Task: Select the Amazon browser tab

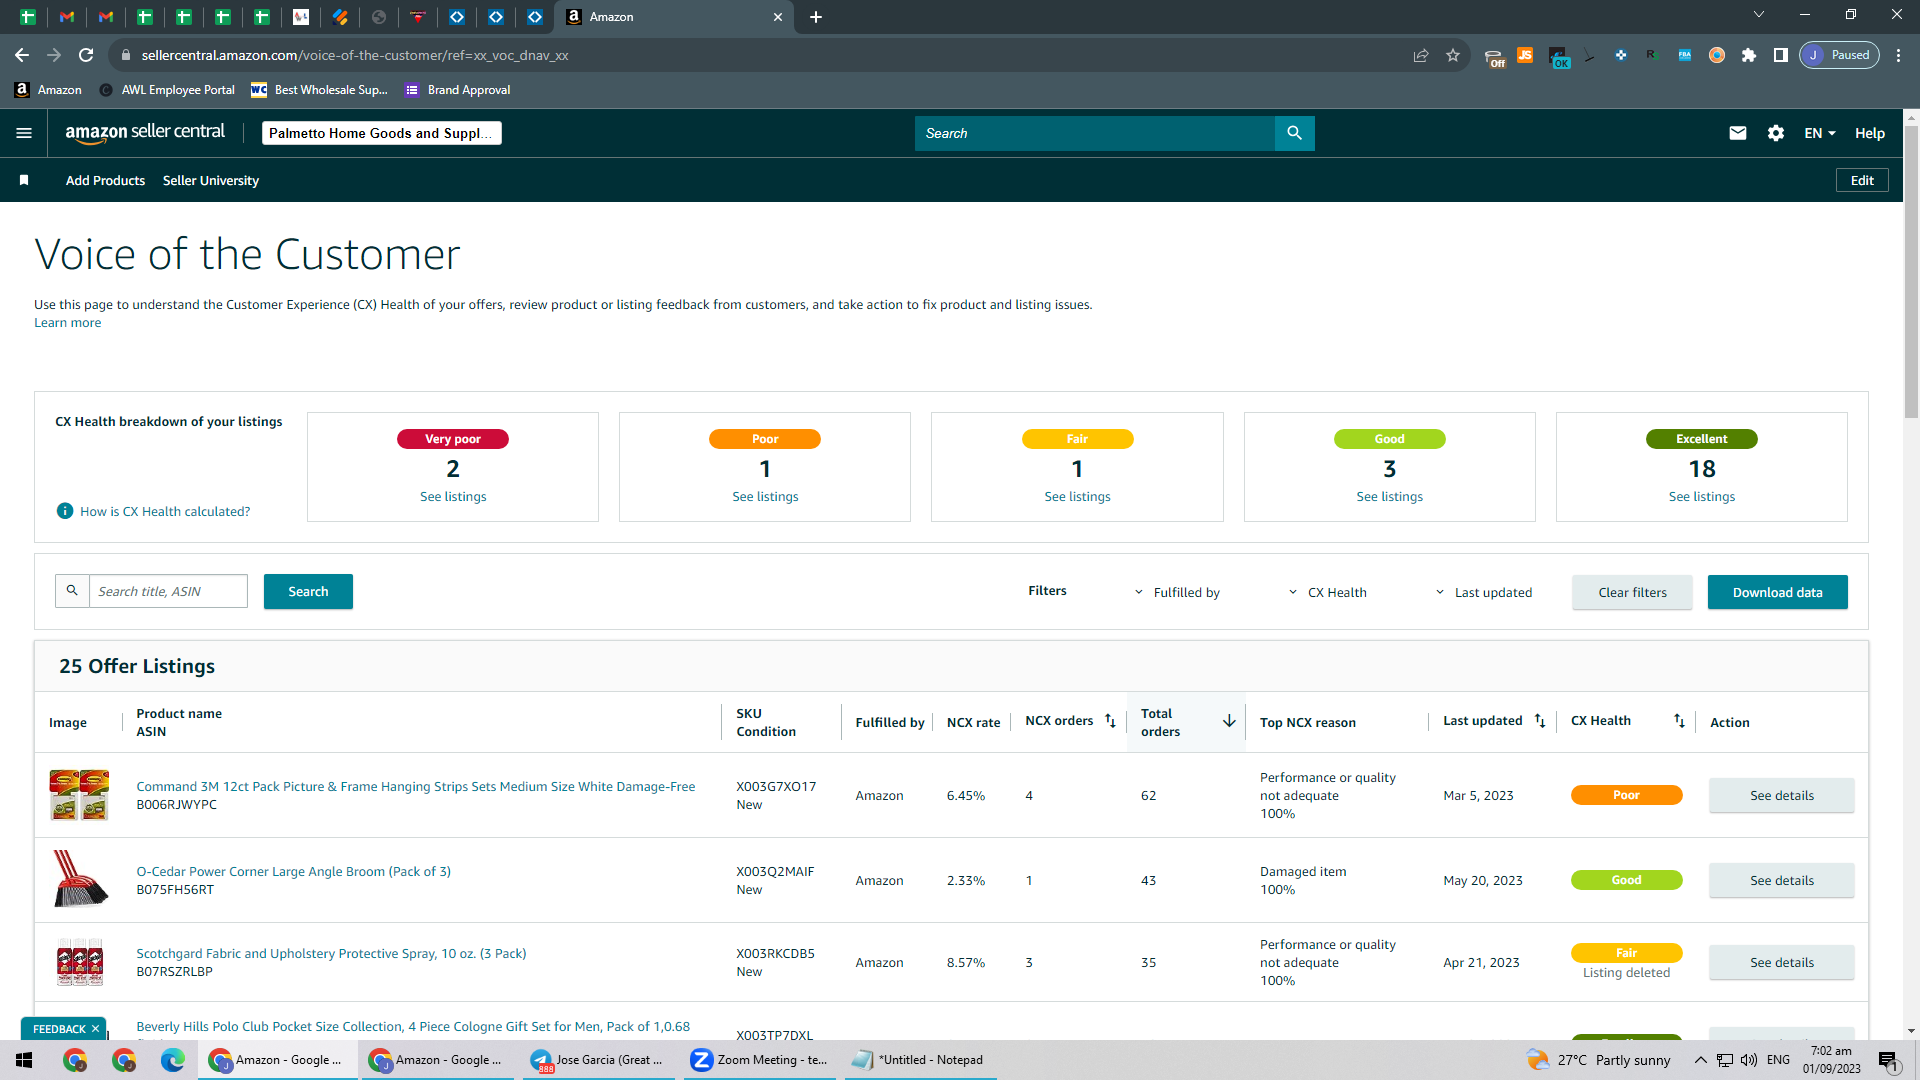Action: [675, 17]
